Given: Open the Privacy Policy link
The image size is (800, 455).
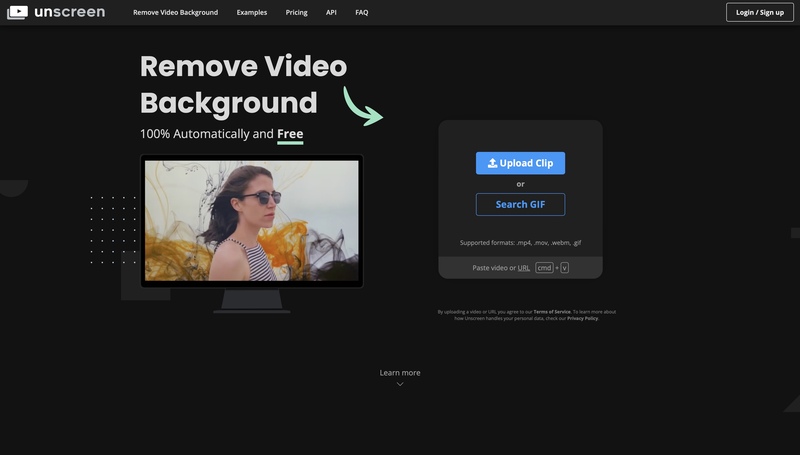Looking at the screenshot, I should (583, 318).
